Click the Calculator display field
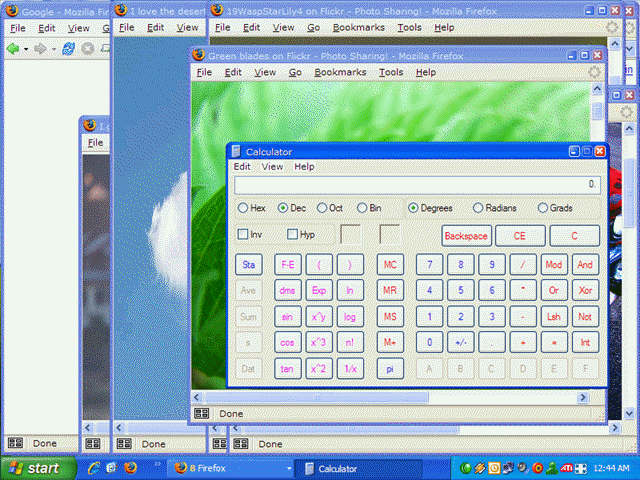Screen dimensions: 640x480 click(417, 184)
